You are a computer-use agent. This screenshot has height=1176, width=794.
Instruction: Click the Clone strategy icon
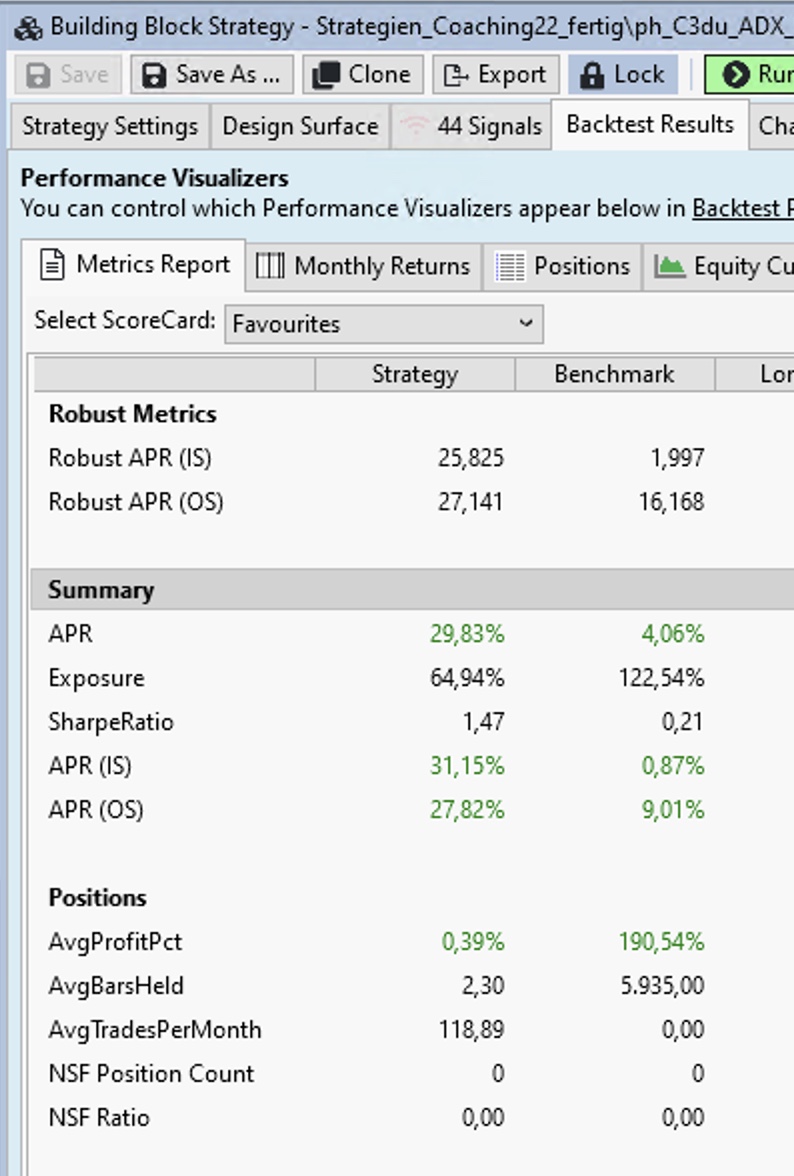[x=325, y=75]
